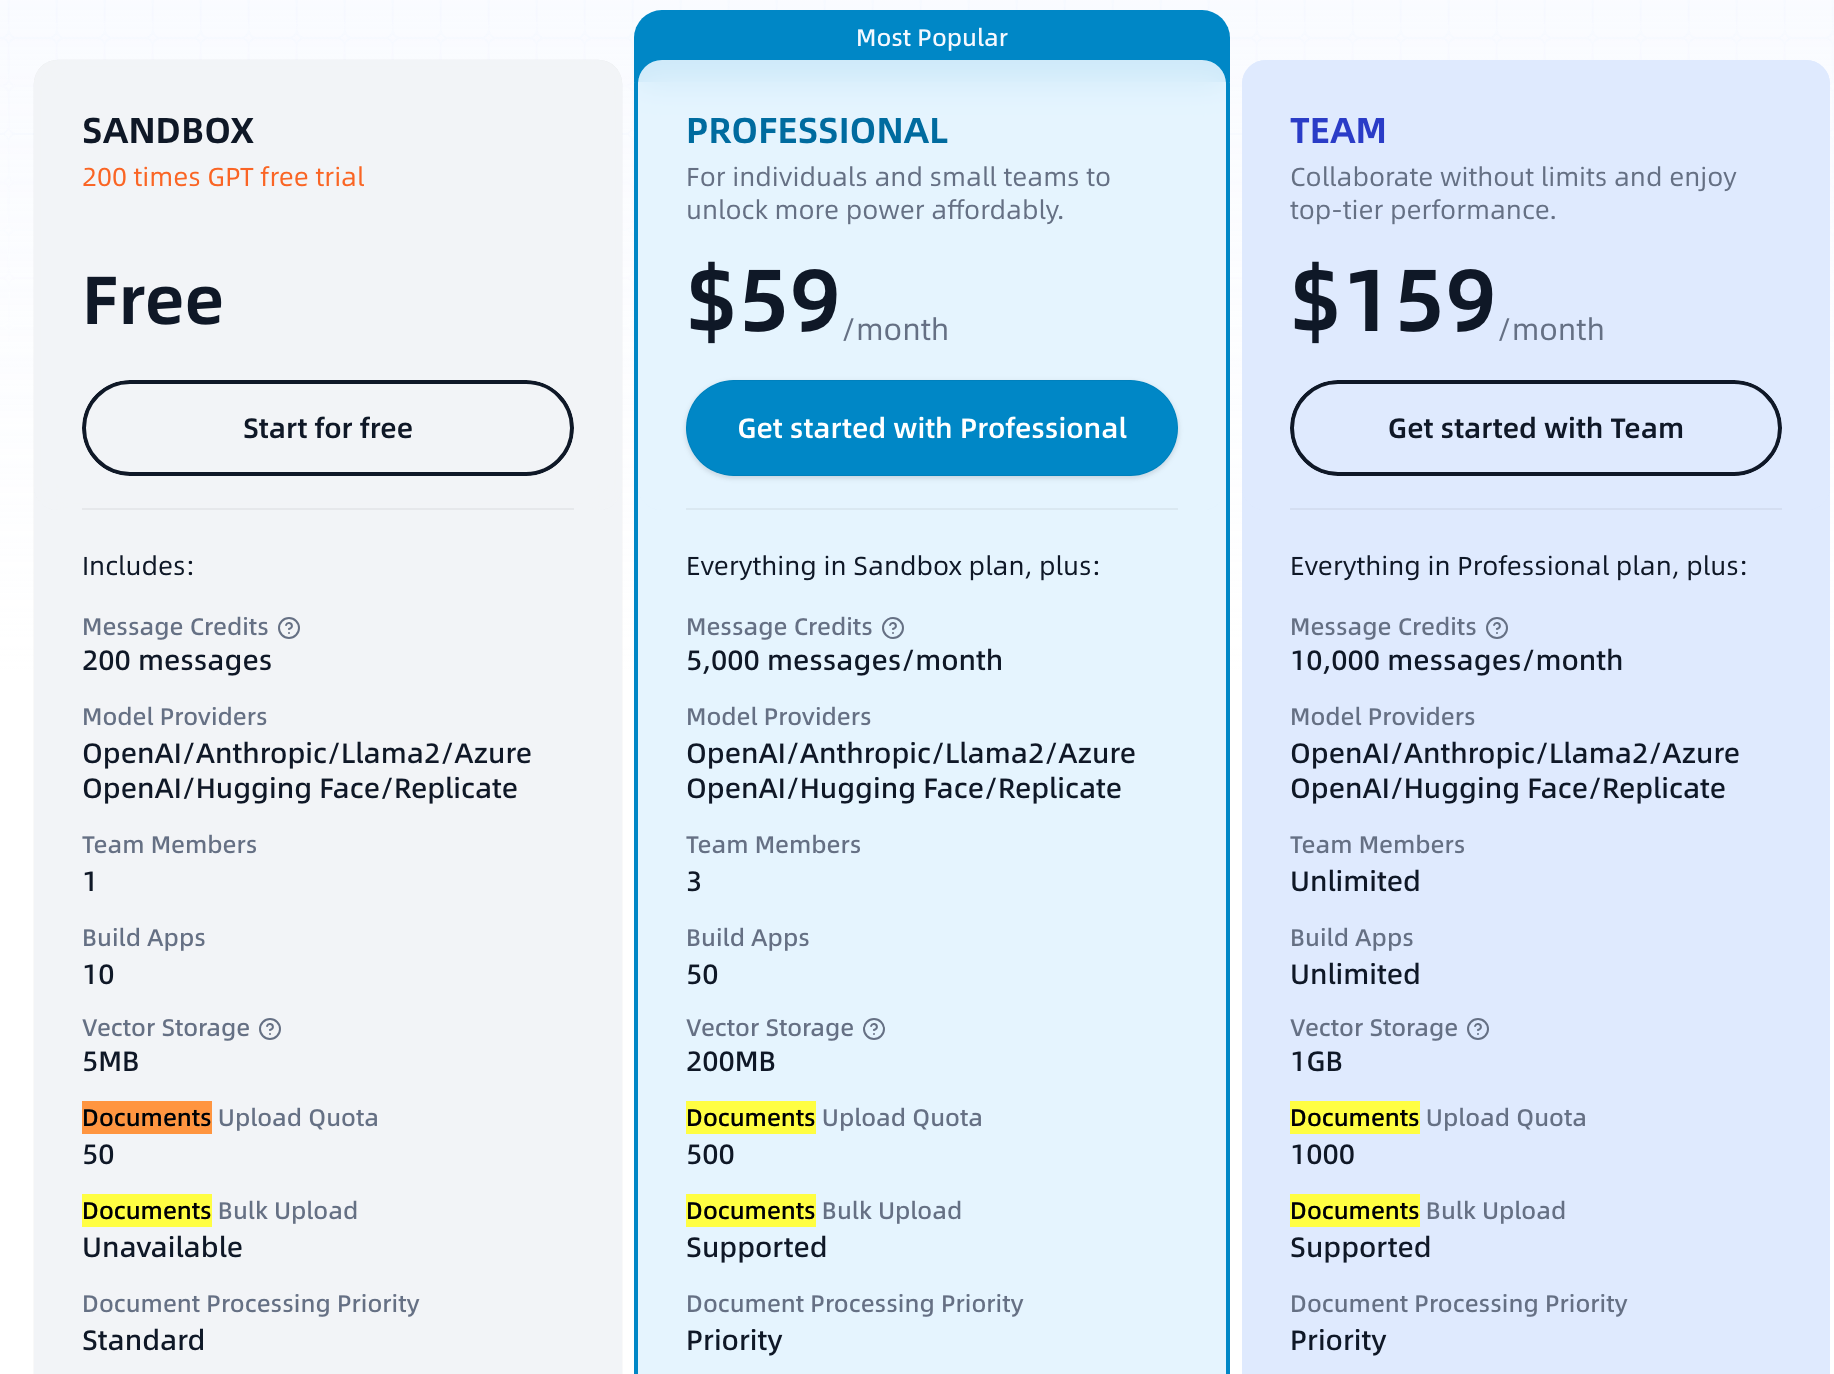
Task: Click 200 times GPT free trial text
Action: coord(223,177)
